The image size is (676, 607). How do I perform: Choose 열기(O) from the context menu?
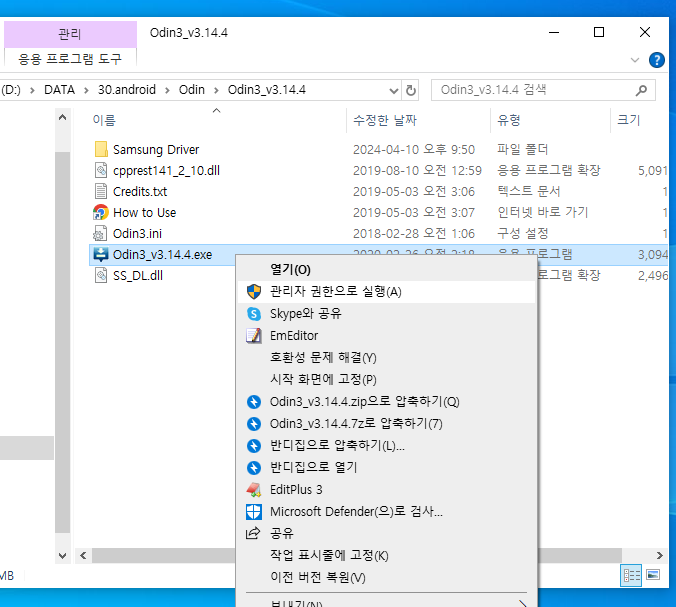pos(386,270)
